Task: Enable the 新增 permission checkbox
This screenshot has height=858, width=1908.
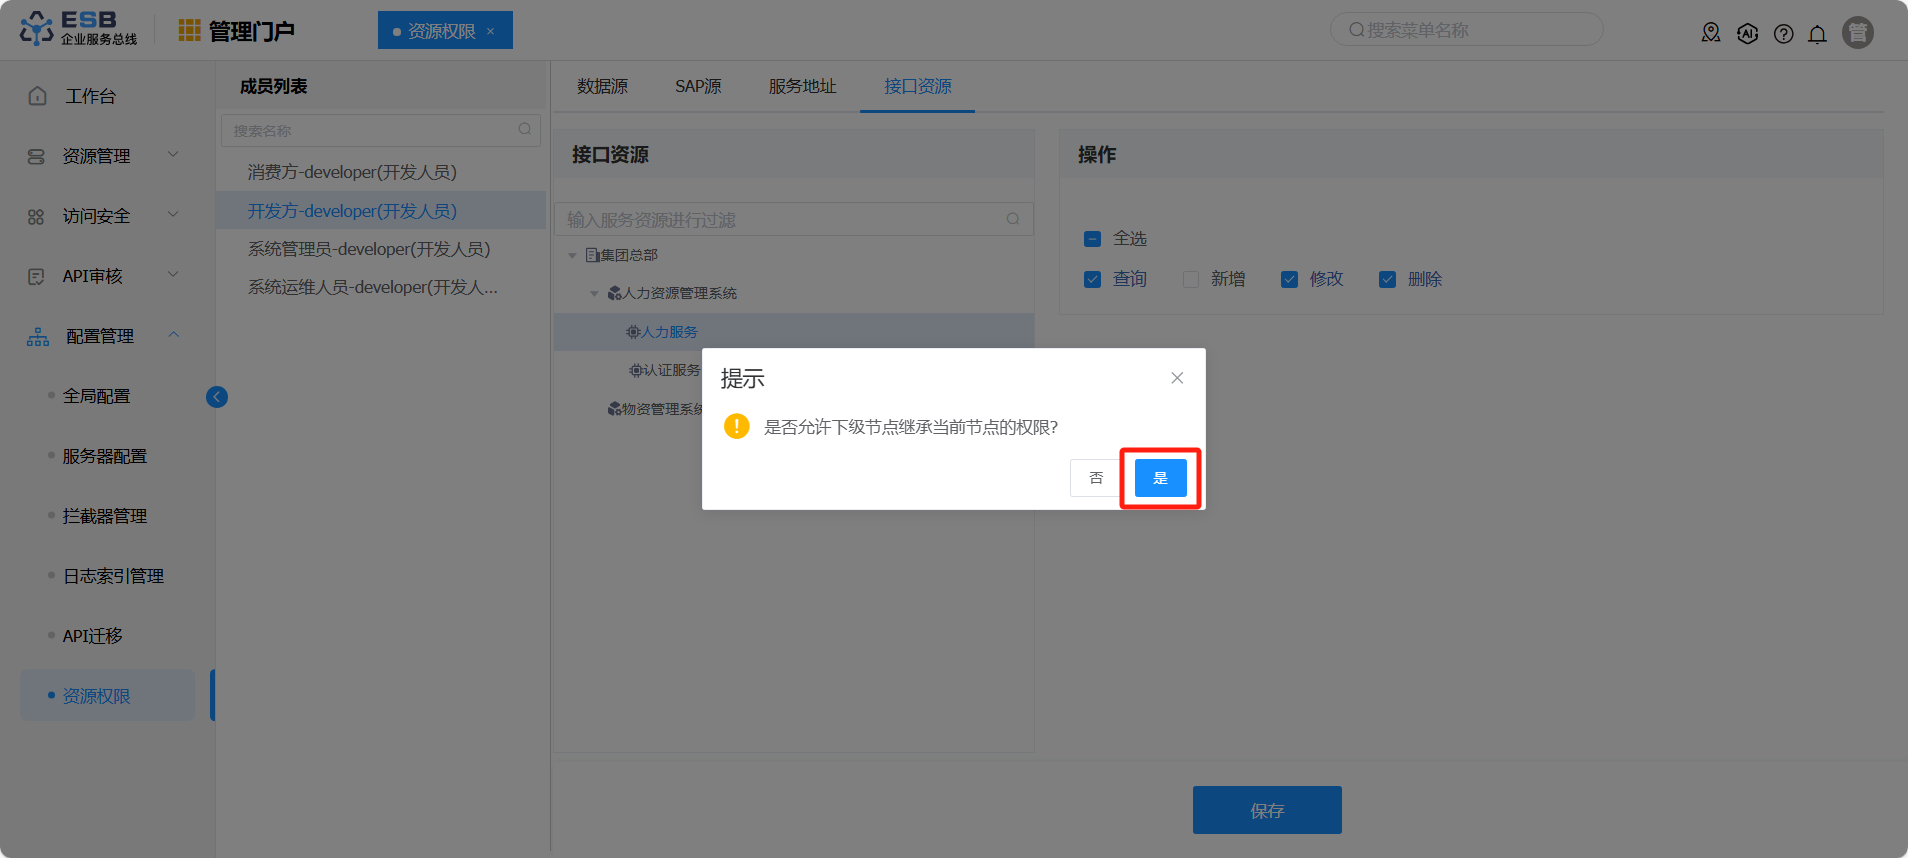Action: [1190, 280]
